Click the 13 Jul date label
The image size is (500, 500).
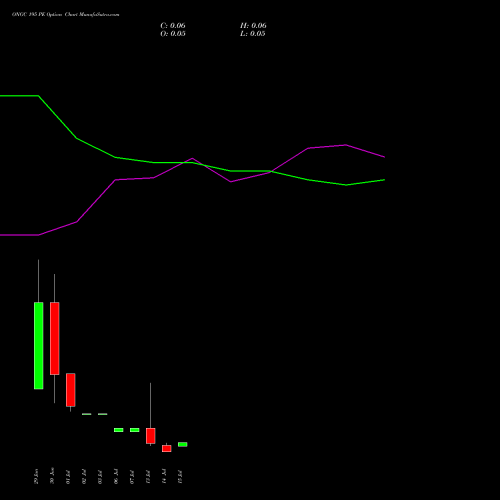[x=148, y=477]
